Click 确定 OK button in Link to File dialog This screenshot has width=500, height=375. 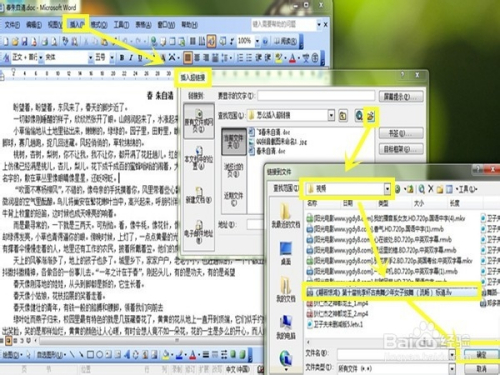(481, 354)
